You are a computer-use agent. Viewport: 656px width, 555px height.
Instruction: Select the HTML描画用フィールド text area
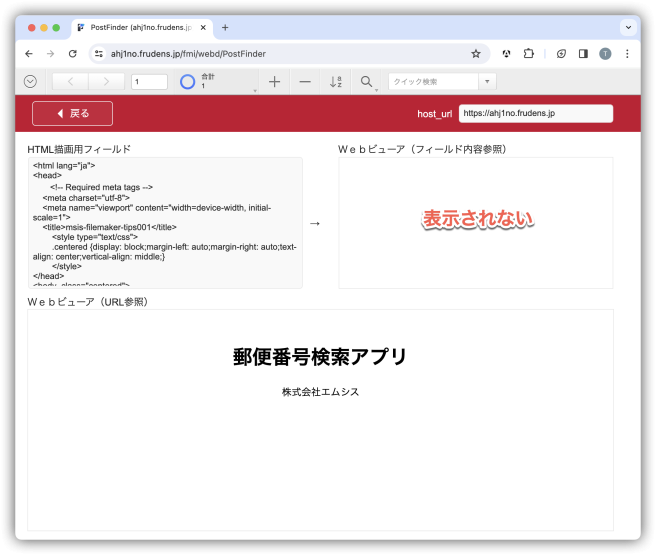point(165,223)
